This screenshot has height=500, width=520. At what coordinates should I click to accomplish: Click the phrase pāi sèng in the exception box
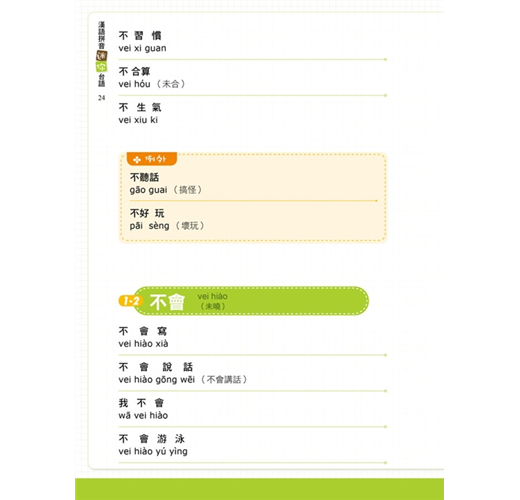coord(149,226)
